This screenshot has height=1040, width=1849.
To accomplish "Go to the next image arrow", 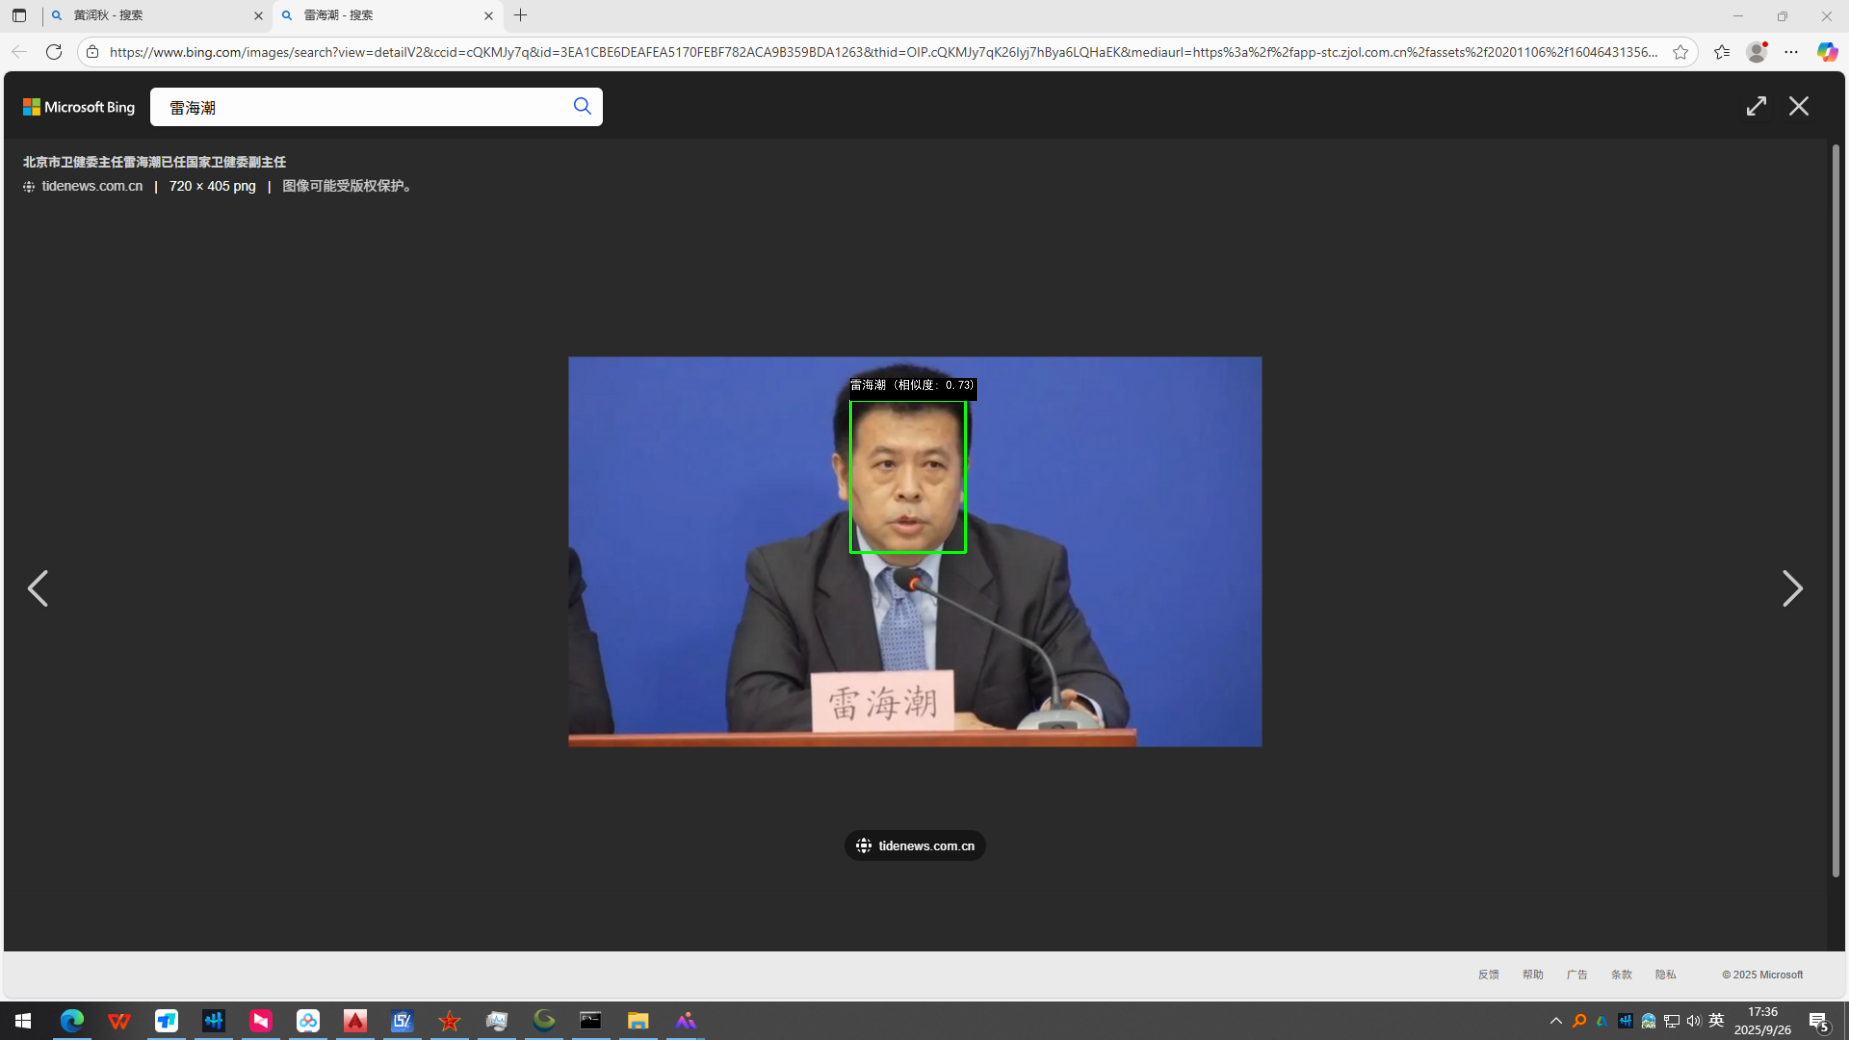I will coord(1791,588).
